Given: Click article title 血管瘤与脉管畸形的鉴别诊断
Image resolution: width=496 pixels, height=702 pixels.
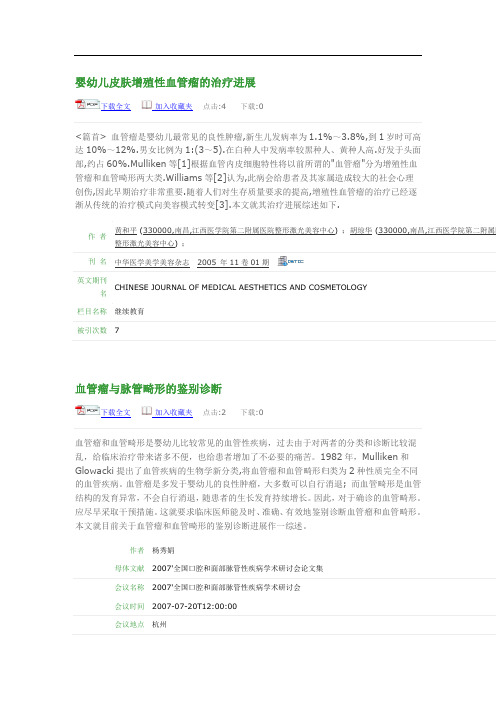Looking at the screenshot, I should [x=149, y=389].
